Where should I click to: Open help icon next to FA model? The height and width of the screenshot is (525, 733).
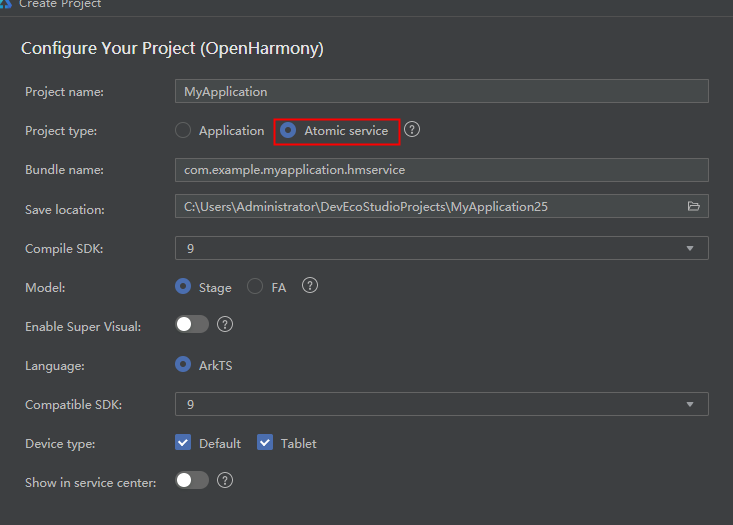coord(310,285)
